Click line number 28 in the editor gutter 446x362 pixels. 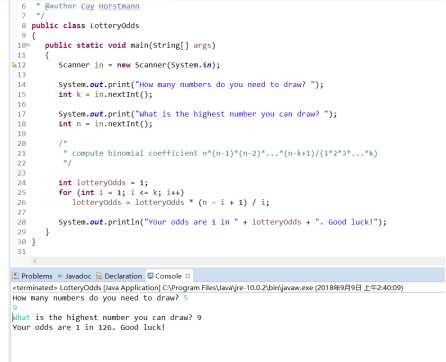[21, 222]
